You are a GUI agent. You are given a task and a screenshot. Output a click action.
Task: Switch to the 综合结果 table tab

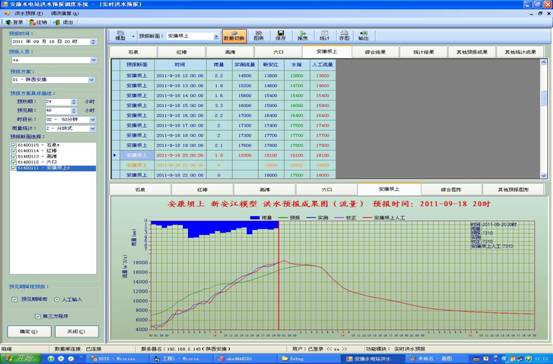coord(375,52)
